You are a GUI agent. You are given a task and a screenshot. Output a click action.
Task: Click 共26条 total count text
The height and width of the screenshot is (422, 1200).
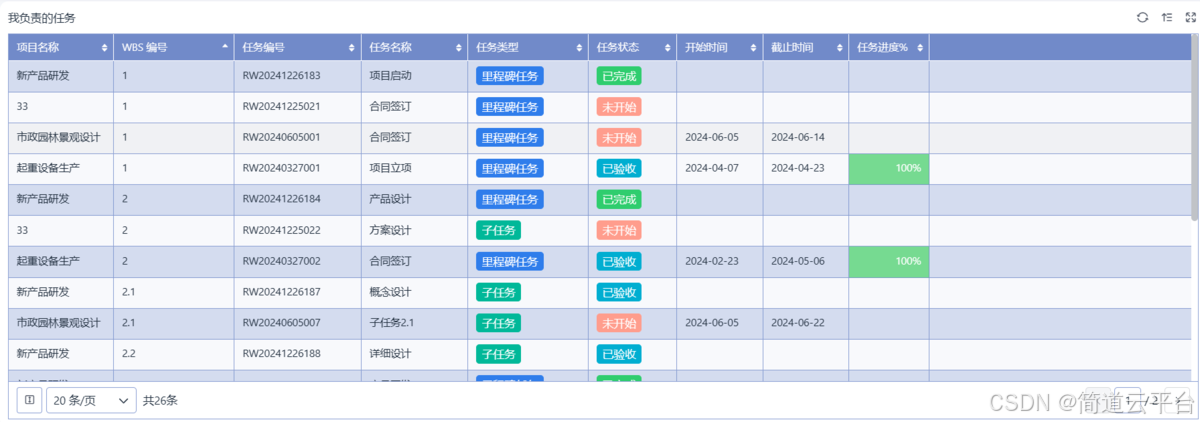[x=160, y=400]
